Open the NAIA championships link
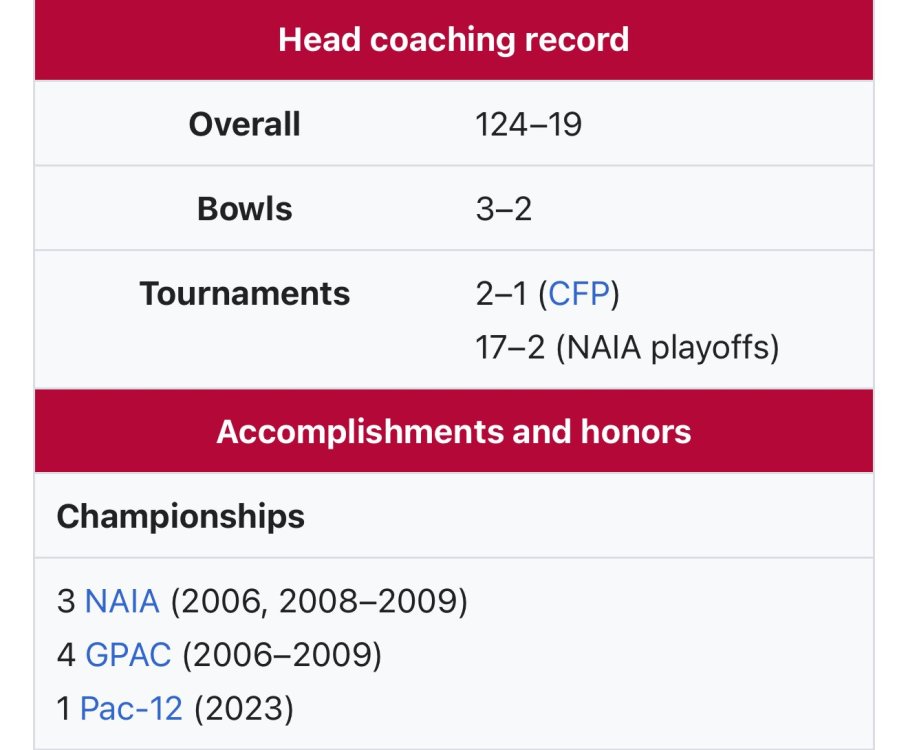This screenshot has width=908, height=750. [122, 601]
